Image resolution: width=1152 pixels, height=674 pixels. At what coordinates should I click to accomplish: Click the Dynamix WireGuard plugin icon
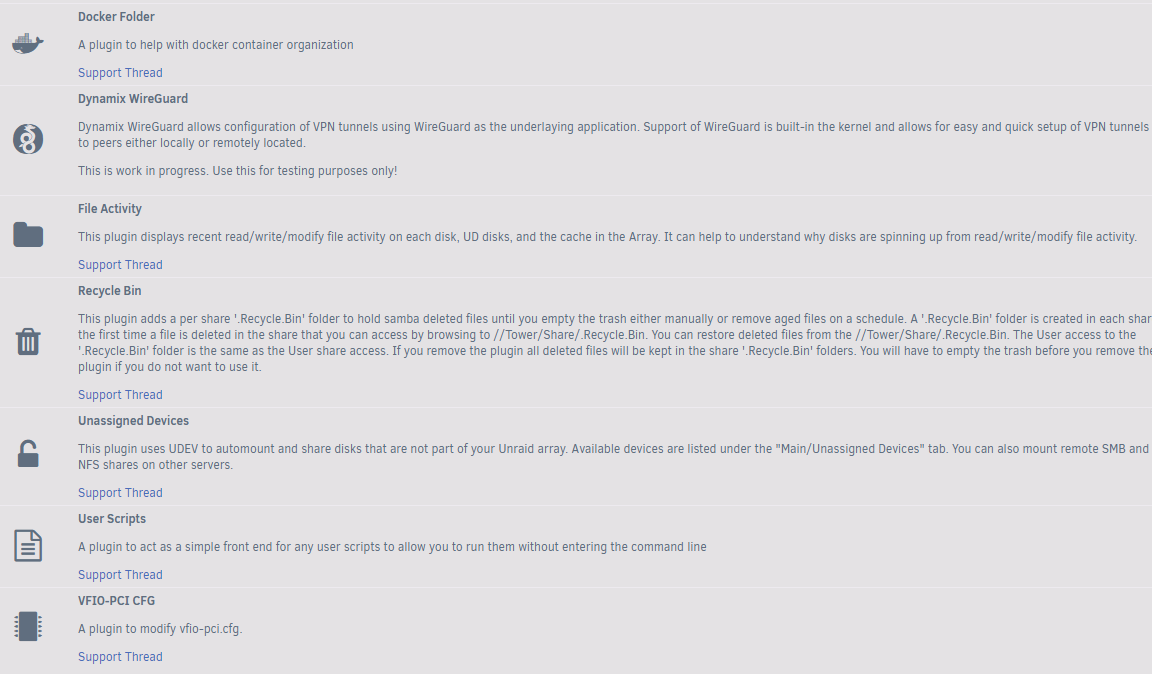28,139
